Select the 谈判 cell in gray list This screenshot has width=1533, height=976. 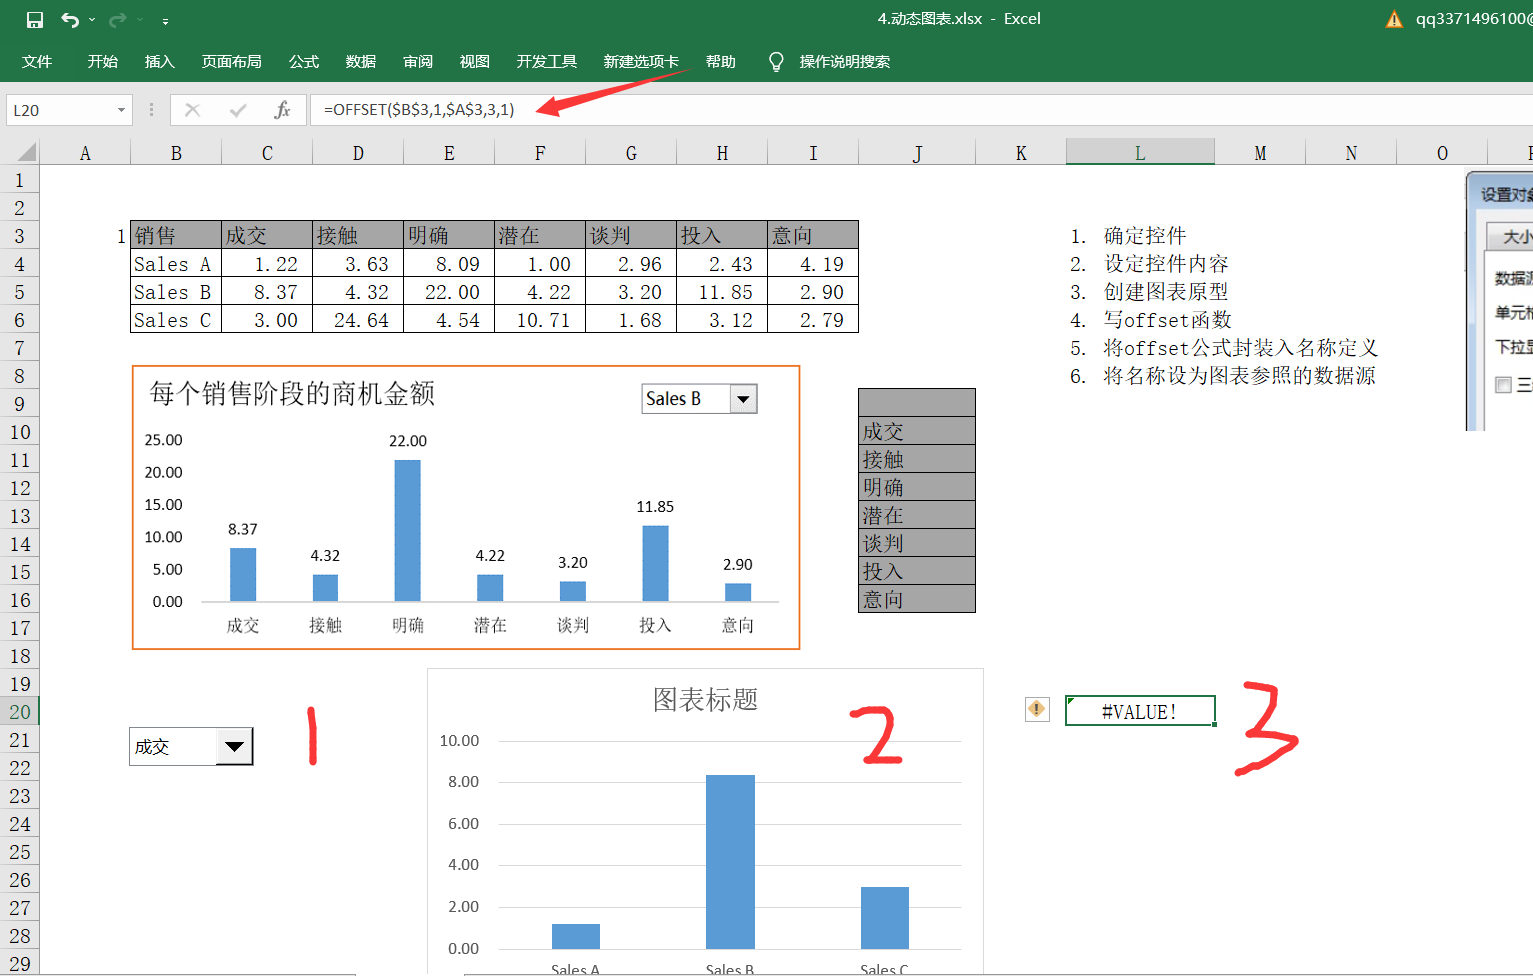[x=917, y=543]
